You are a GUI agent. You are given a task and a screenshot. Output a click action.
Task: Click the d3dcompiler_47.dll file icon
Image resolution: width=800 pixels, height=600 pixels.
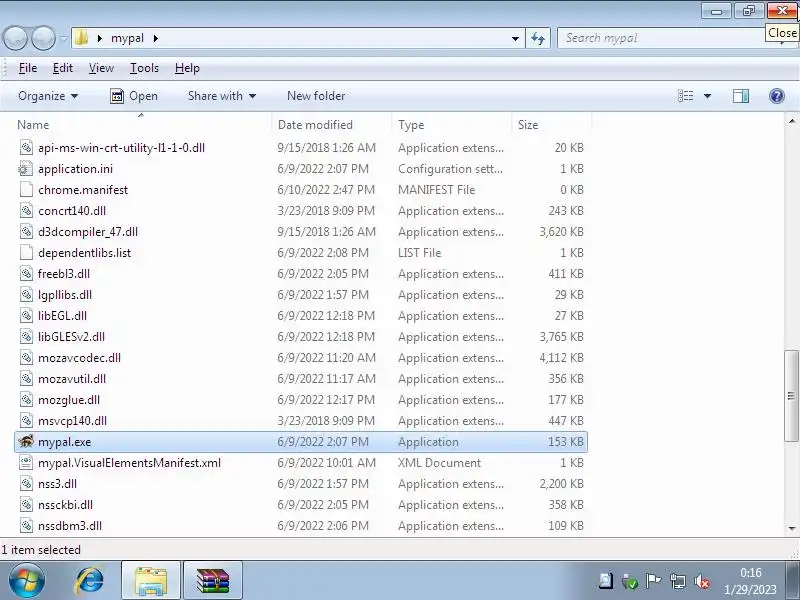(26, 232)
